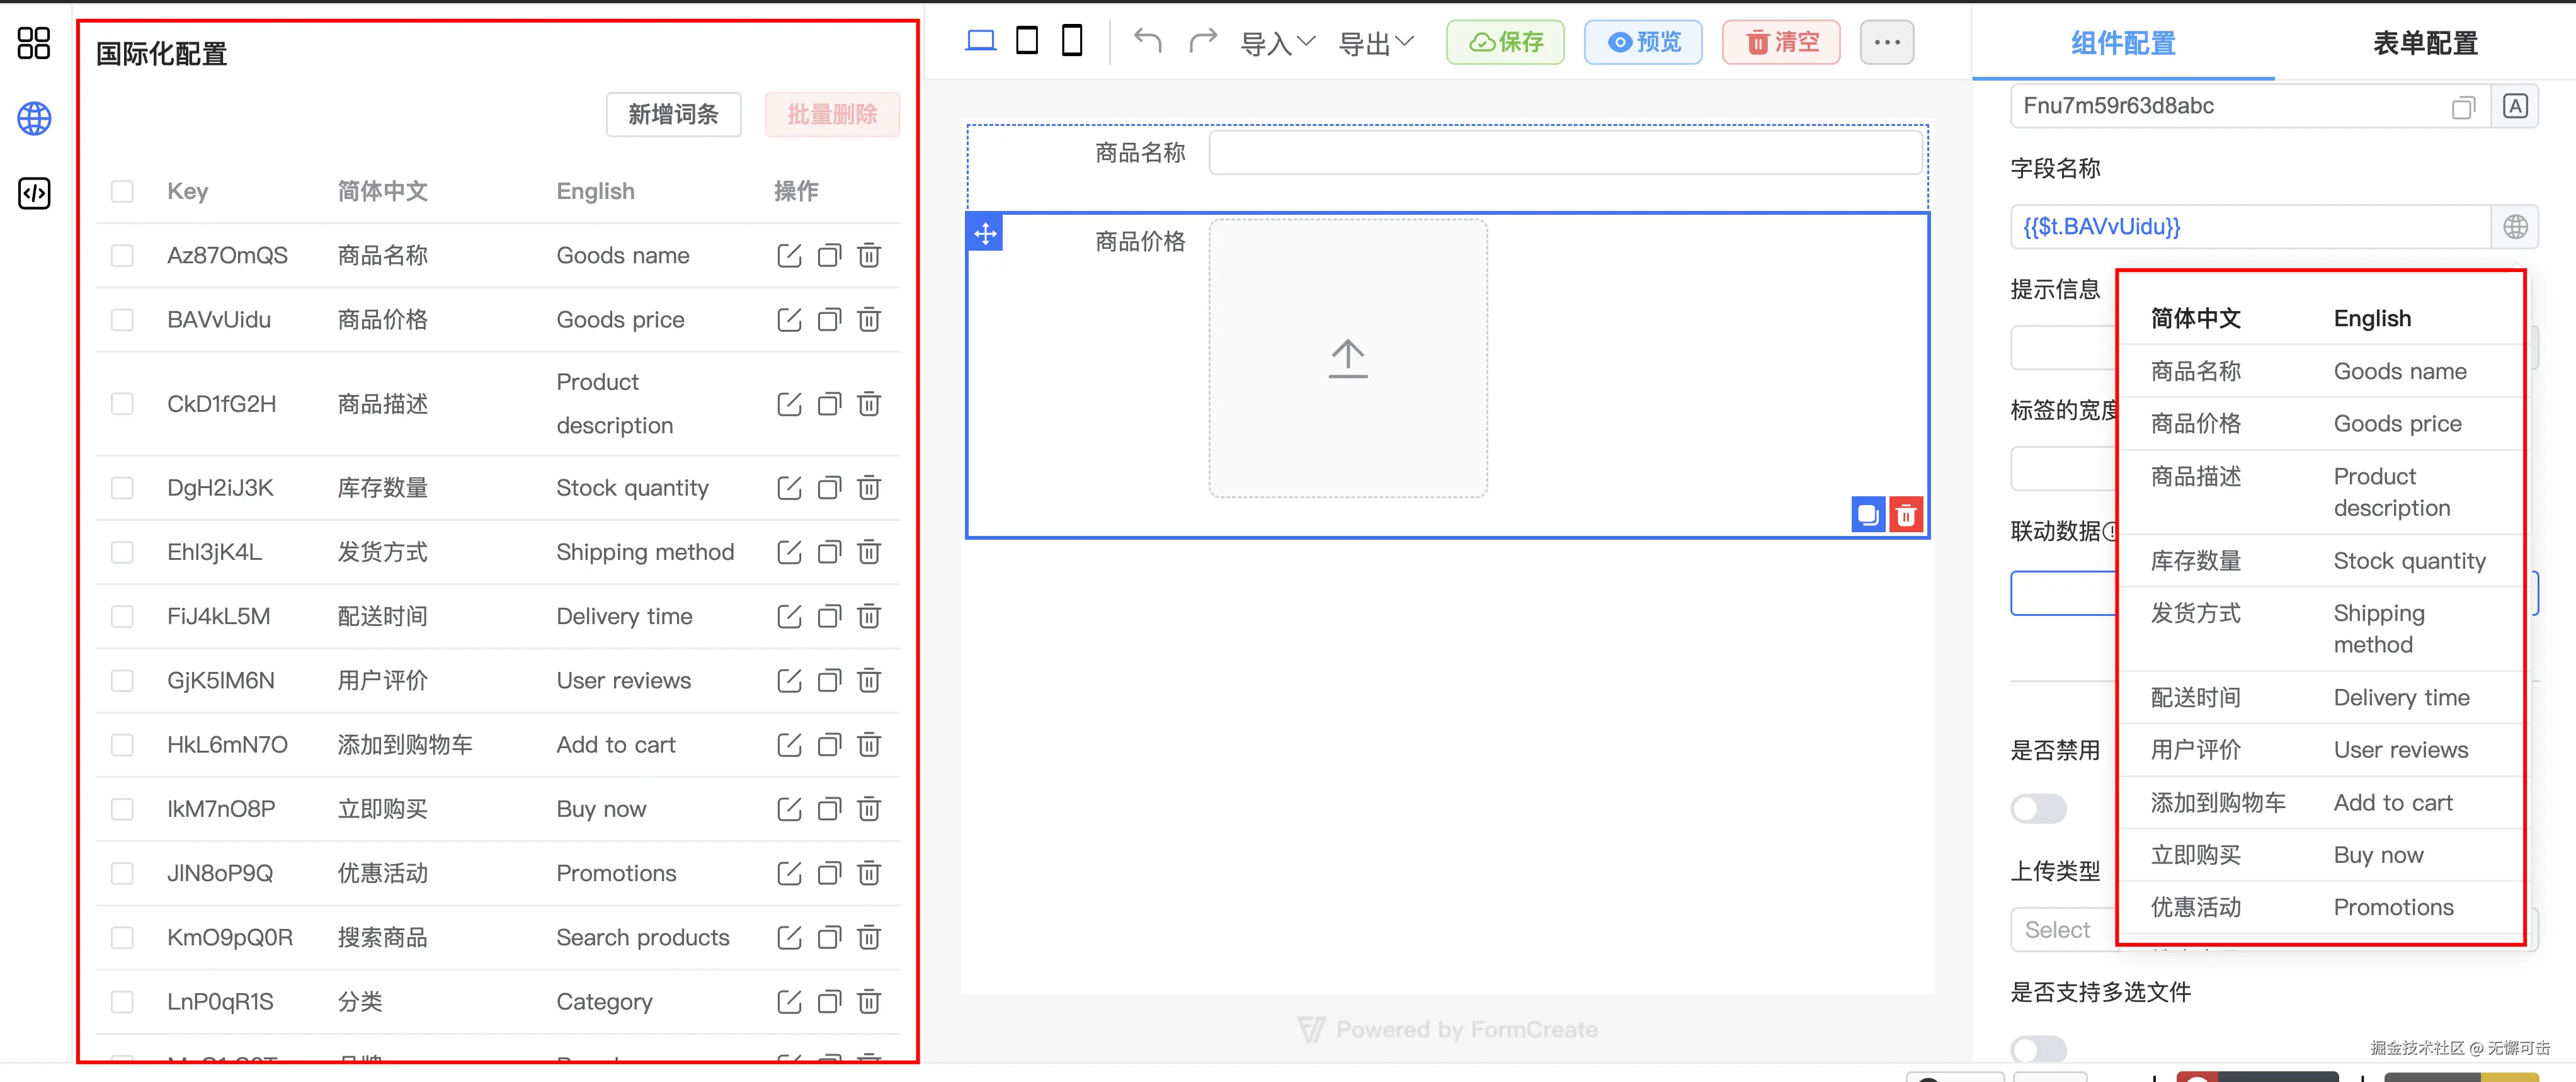Toggle the 是否禁用 switch

[2038, 808]
